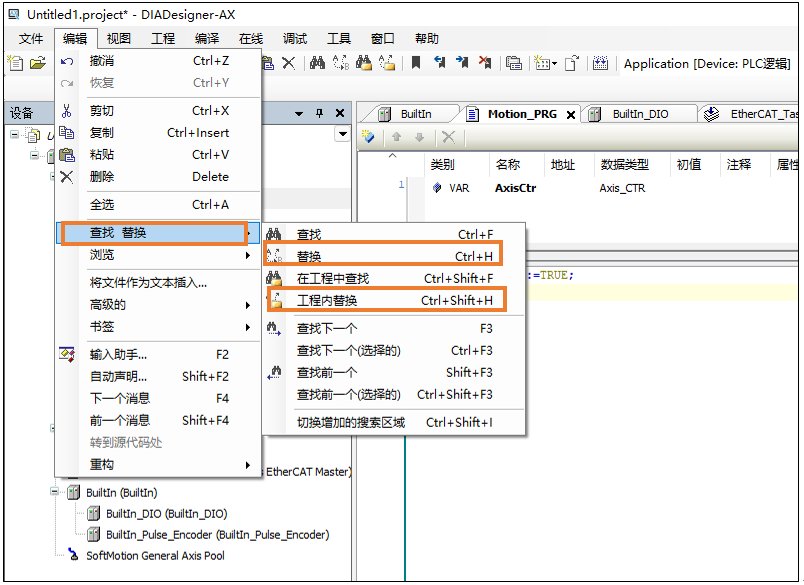Click the Cut (剪切) scissors icon

pyautogui.click(x=67, y=111)
